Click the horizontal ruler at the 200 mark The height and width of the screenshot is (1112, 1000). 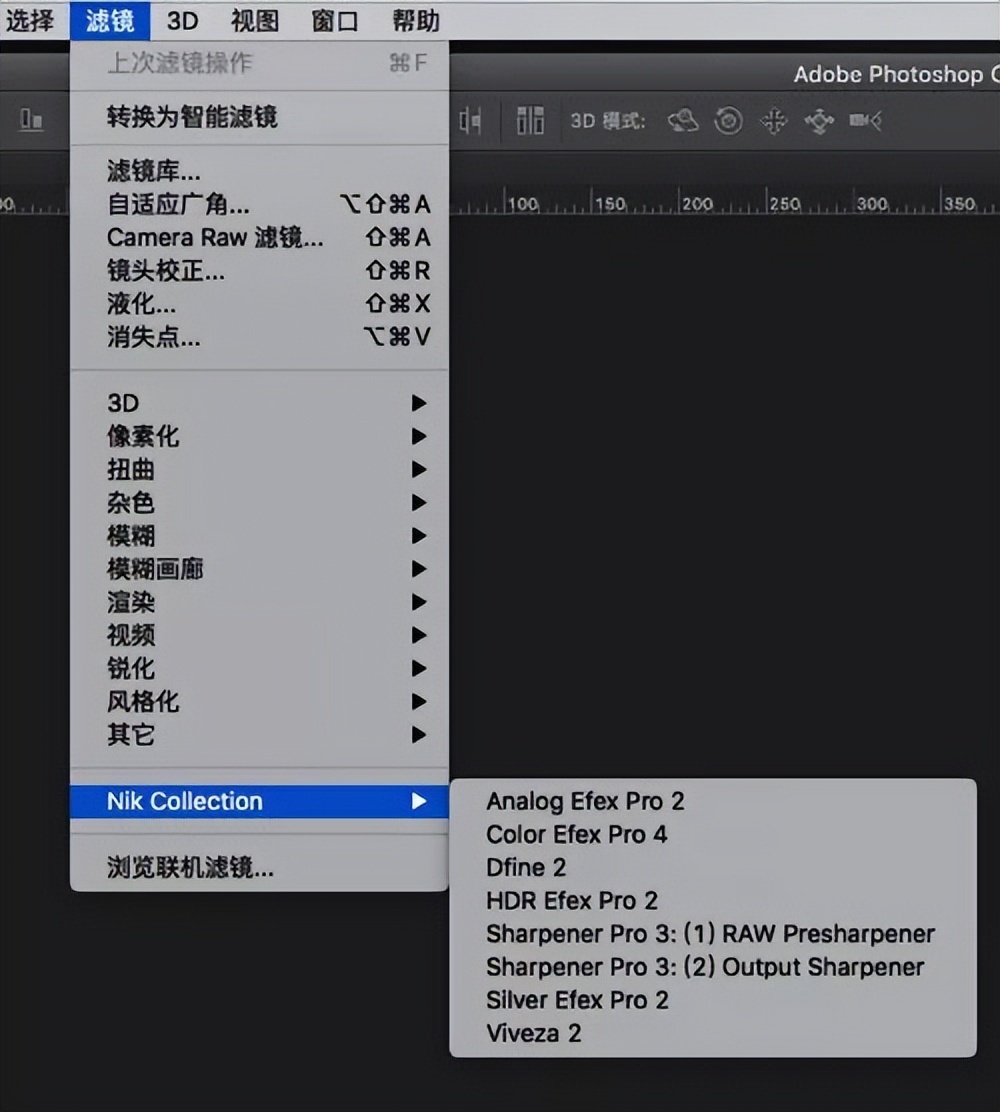tap(696, 203)
